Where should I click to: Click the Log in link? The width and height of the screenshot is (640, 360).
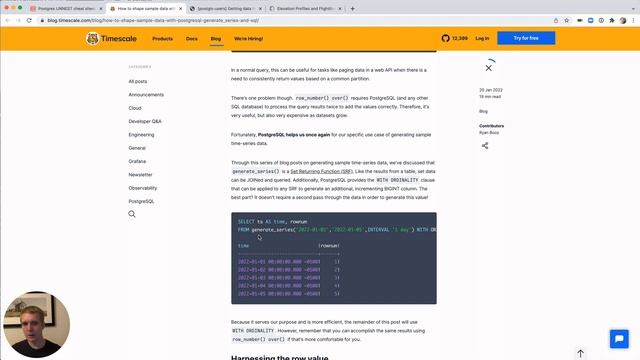482,38
